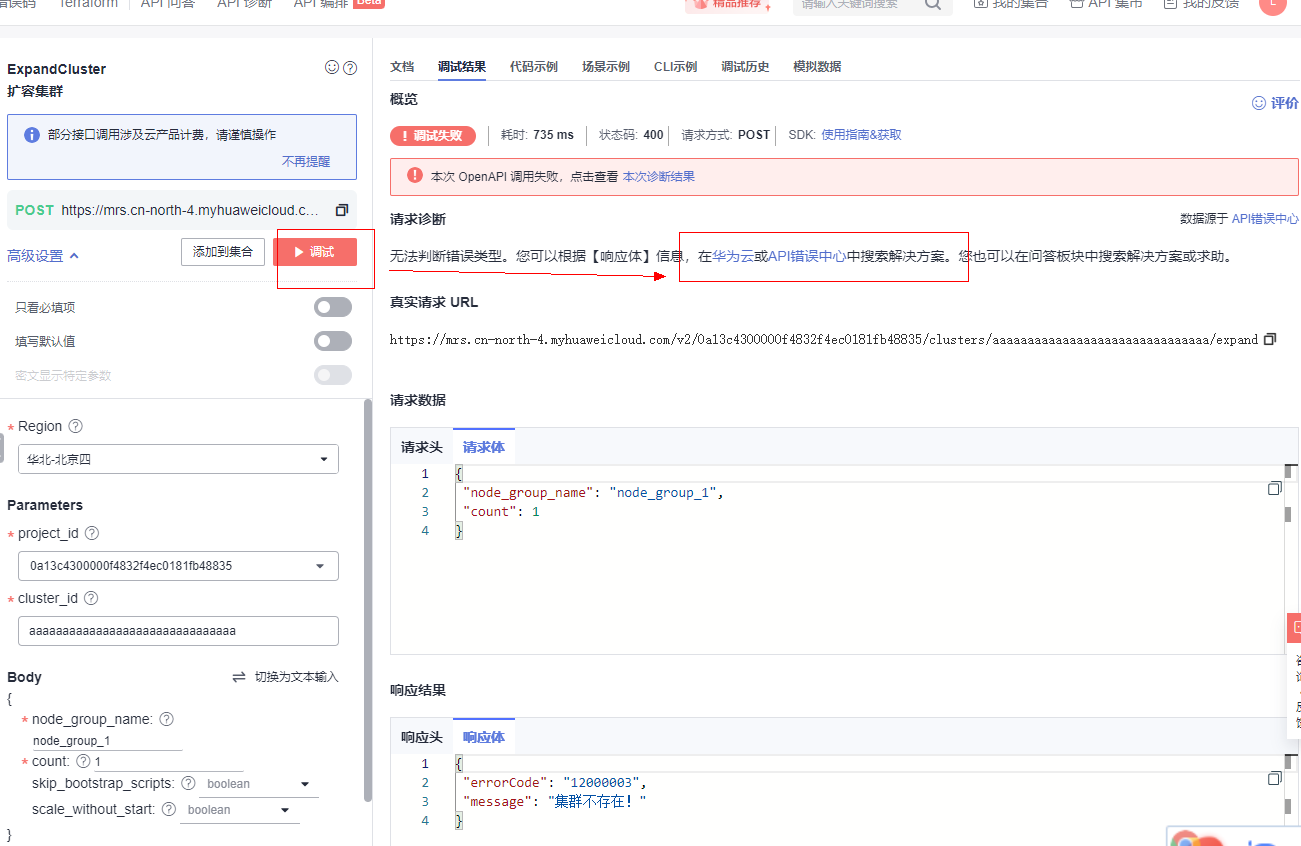
Task: Open the Region dropdown 华北-北京四
Action: point(178,459)
